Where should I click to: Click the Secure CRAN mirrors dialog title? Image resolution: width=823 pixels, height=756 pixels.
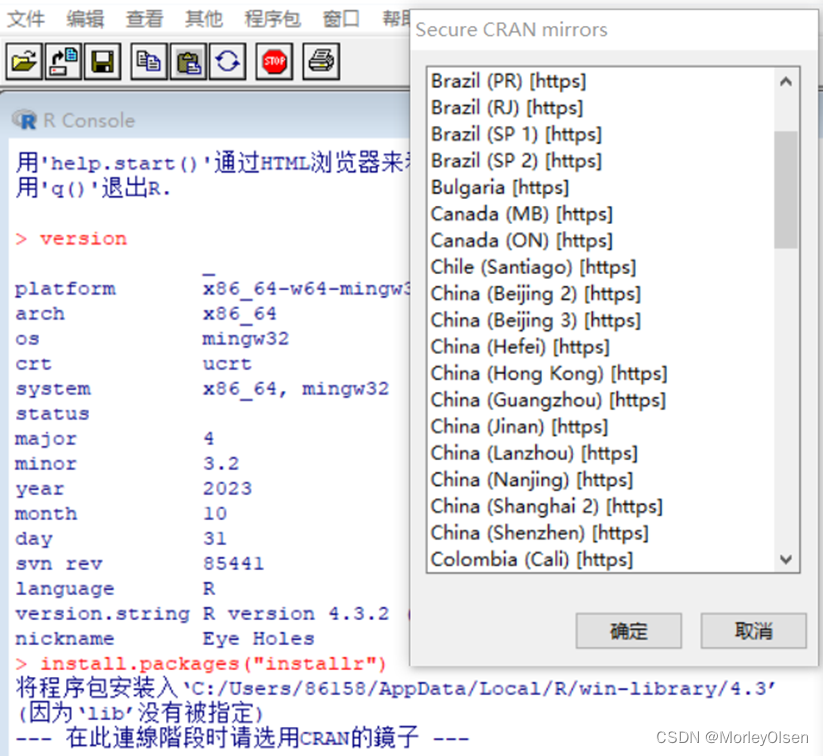[511, 30]
